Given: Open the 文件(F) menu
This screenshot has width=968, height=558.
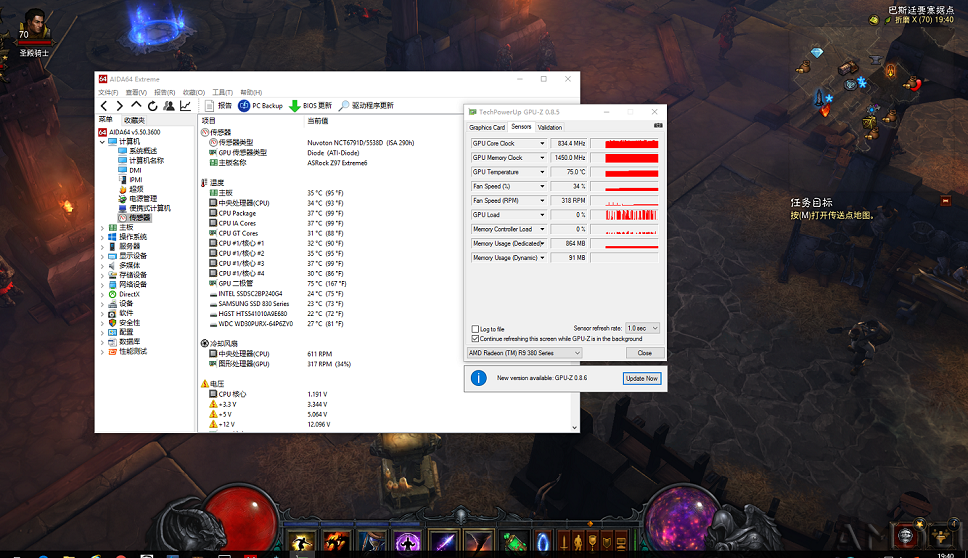Looking at the screenshot, I should 108,93.
